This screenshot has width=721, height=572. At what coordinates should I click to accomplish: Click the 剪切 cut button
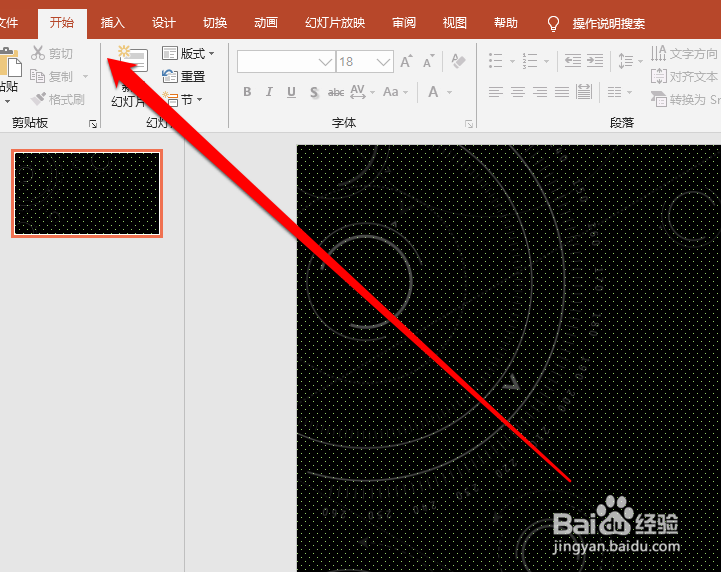[x=52, y=53]
